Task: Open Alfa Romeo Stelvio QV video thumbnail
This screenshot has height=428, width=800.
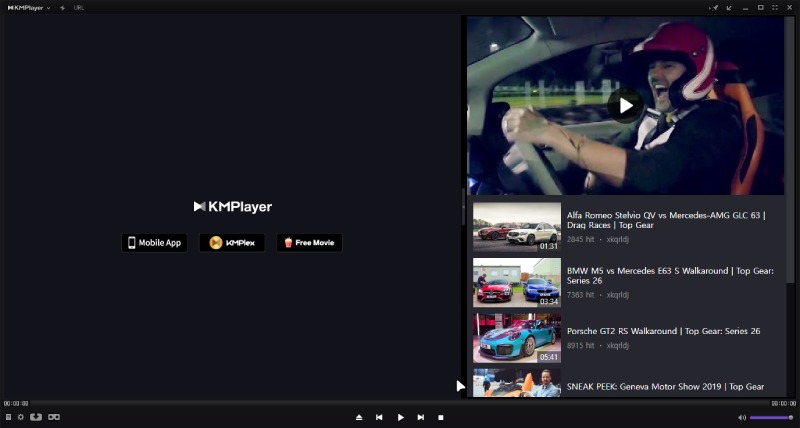Action: (x=516, y=227)
